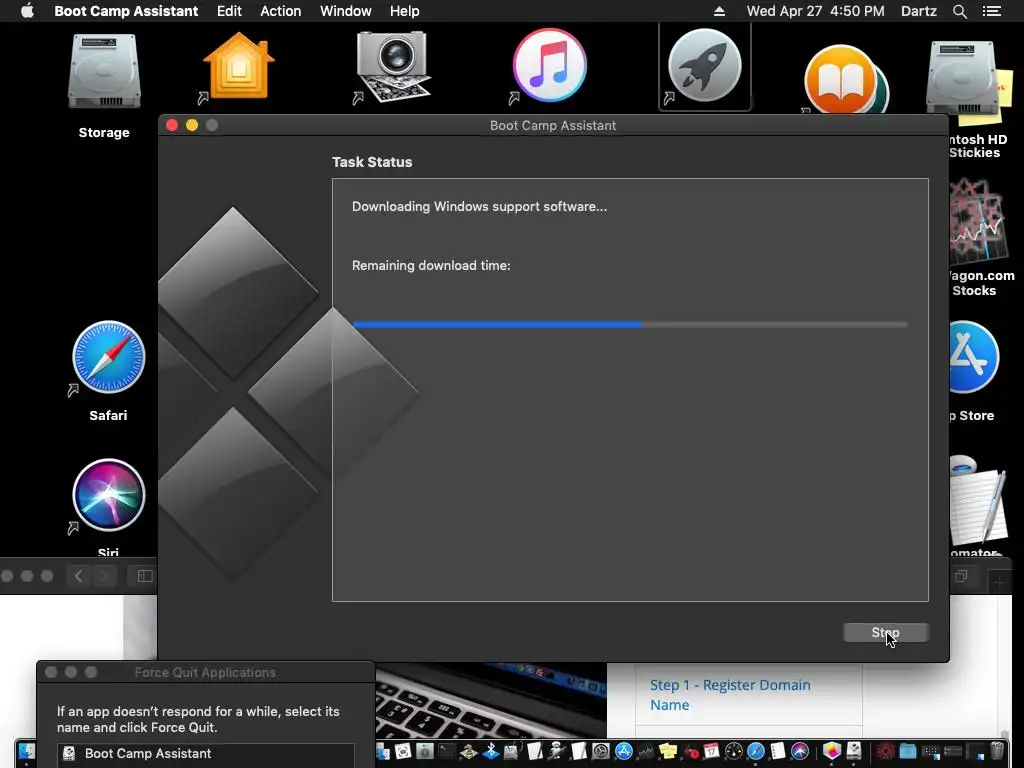Screen dimensions: 1024x768
Task: Click the laptop image on the web page
Action: (491, 701)
